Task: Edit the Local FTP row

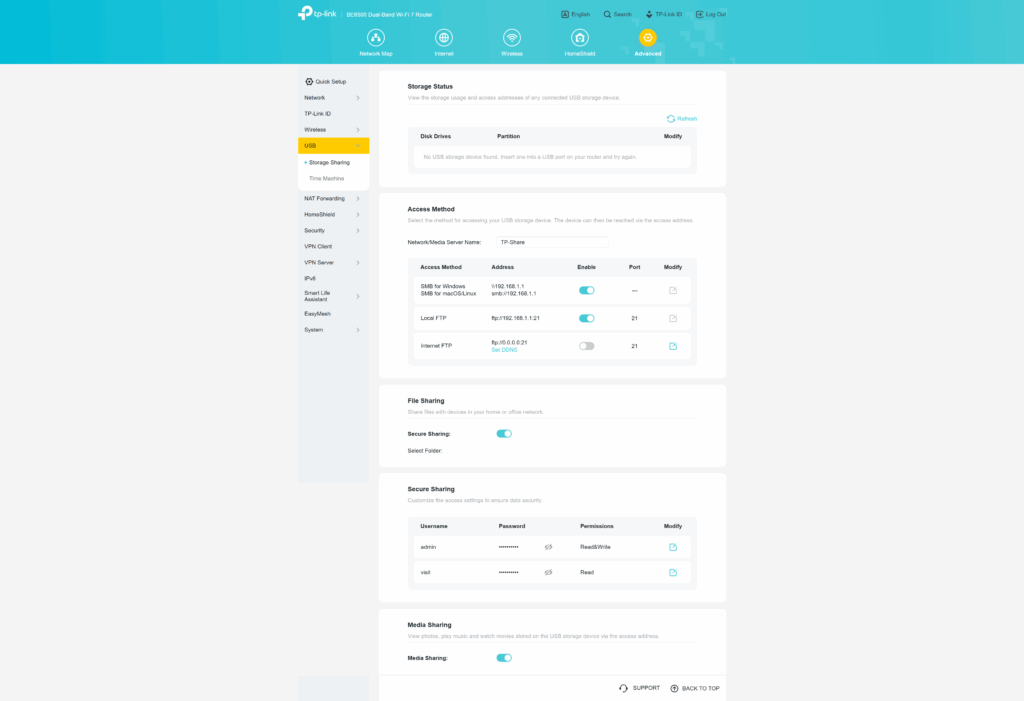Action: click(x=673, y=318)
